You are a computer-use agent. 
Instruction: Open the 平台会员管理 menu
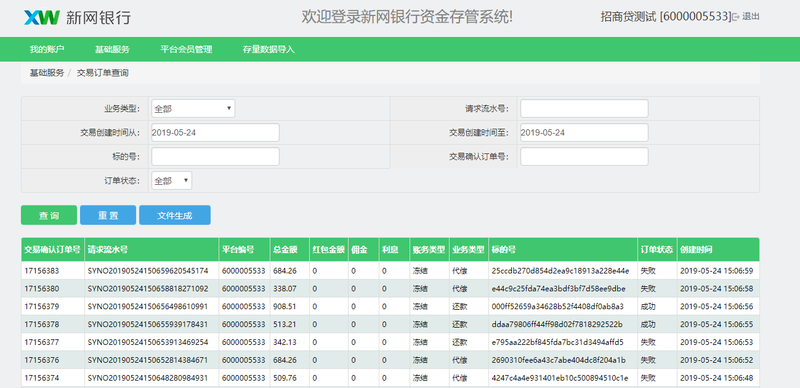click(186, 50)
